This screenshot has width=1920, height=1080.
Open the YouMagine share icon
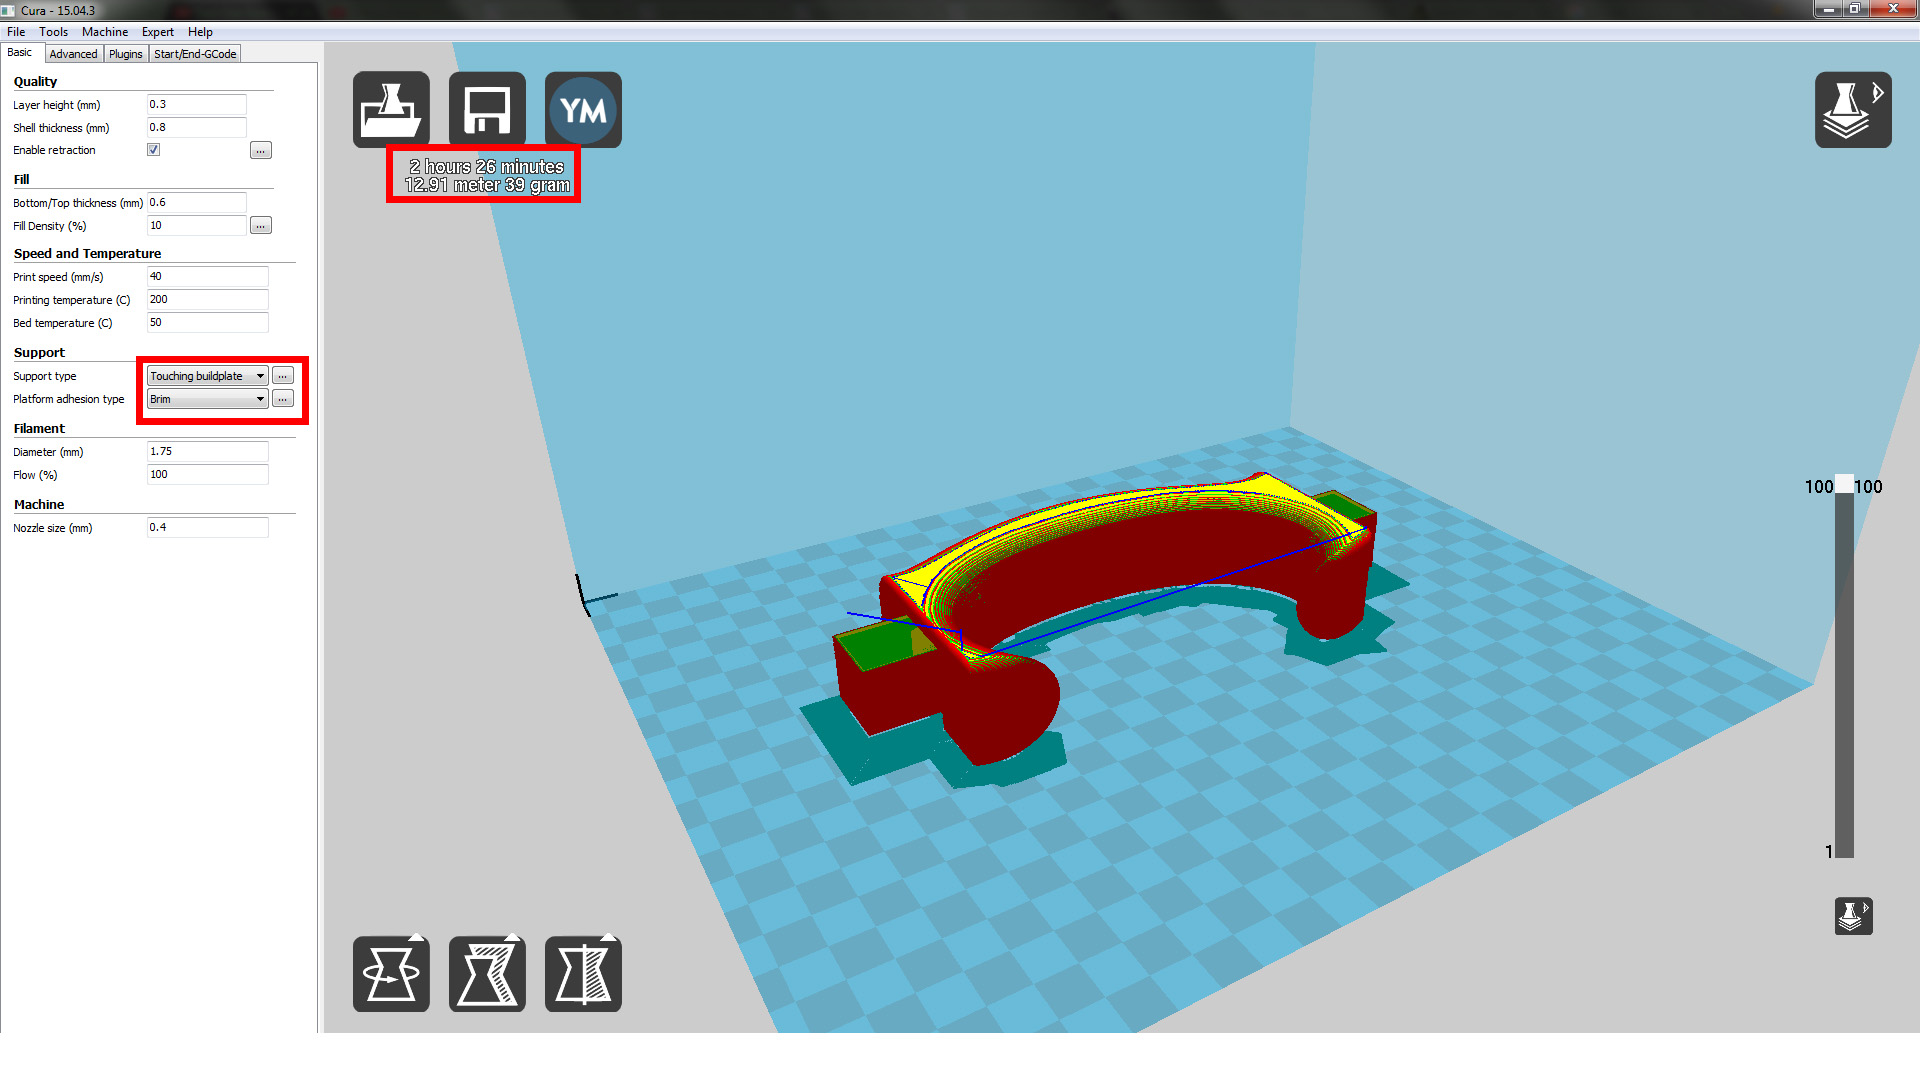pos(583,109)
